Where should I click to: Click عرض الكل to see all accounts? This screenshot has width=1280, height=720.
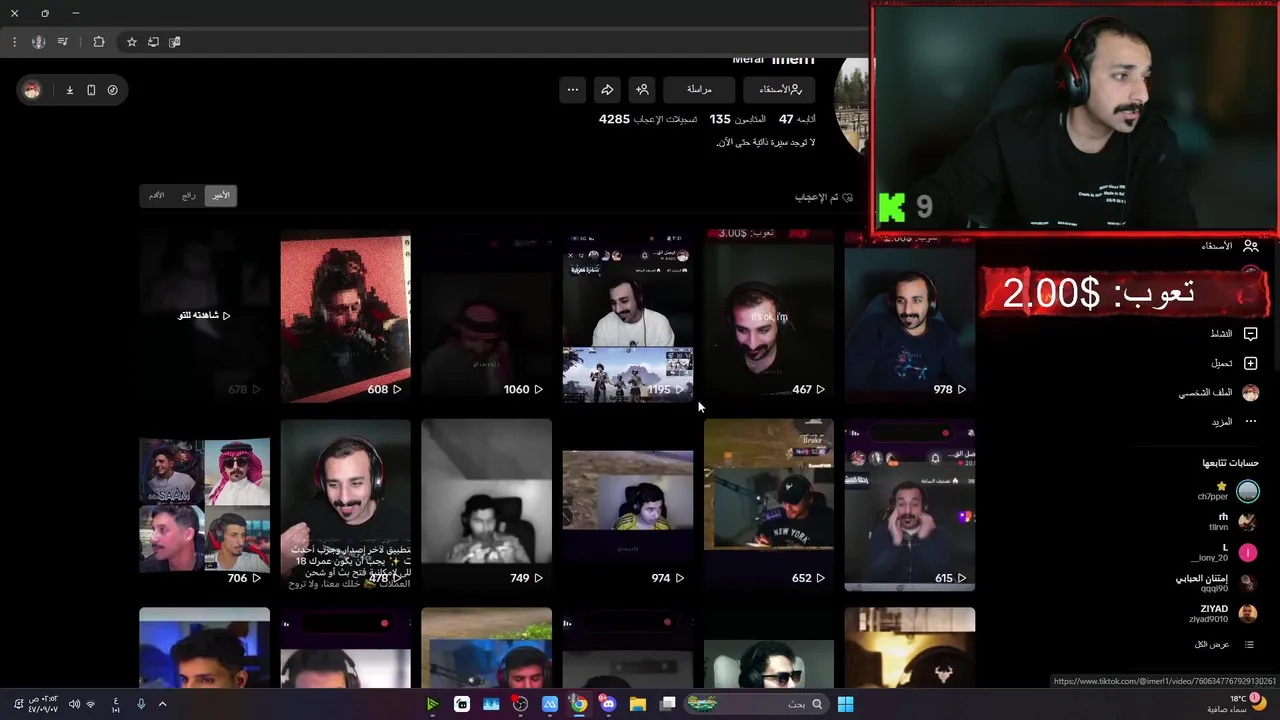pyautogui.click(x=1224, y=645)
